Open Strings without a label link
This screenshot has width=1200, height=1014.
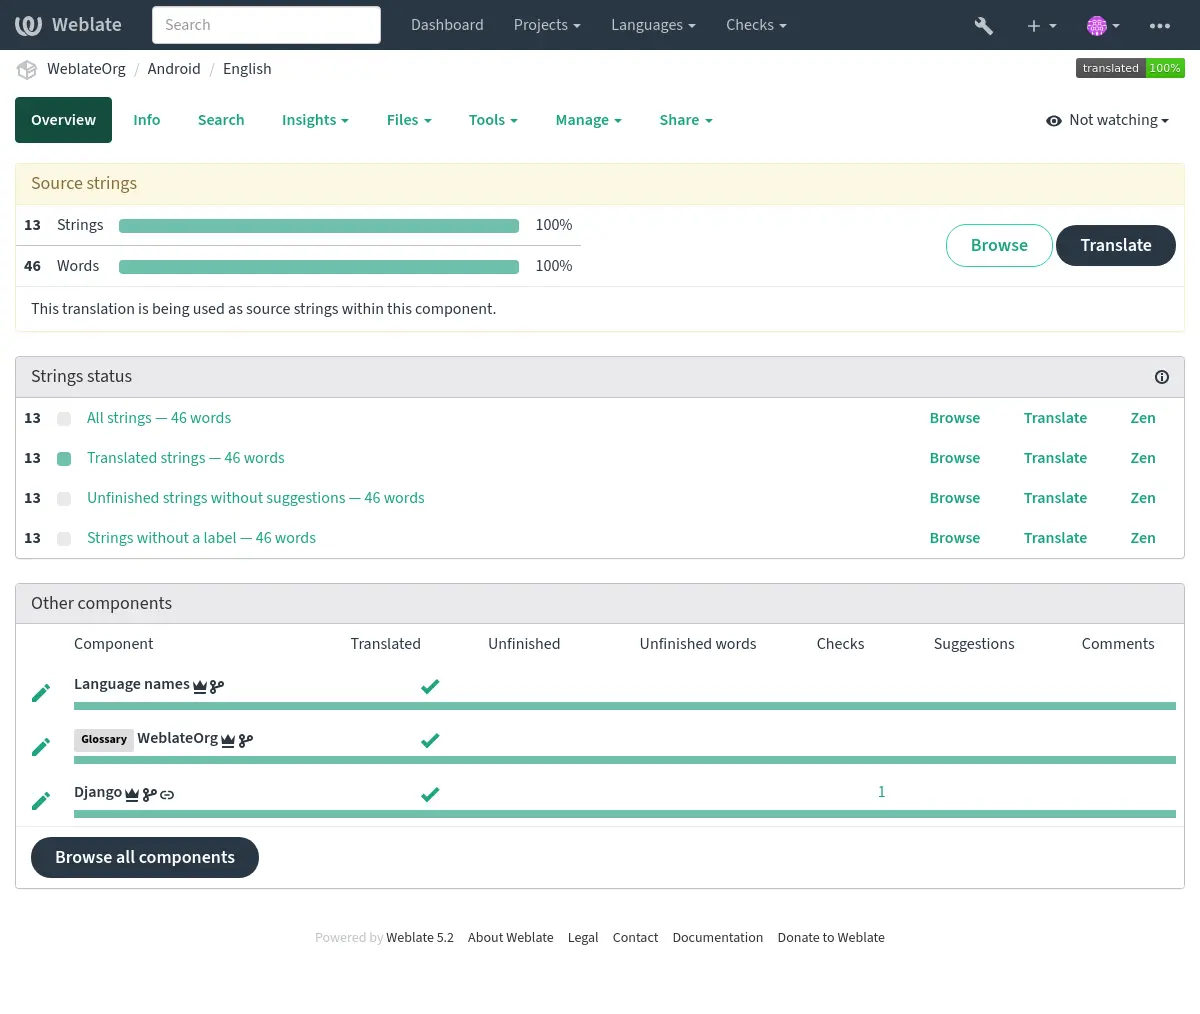201,538
